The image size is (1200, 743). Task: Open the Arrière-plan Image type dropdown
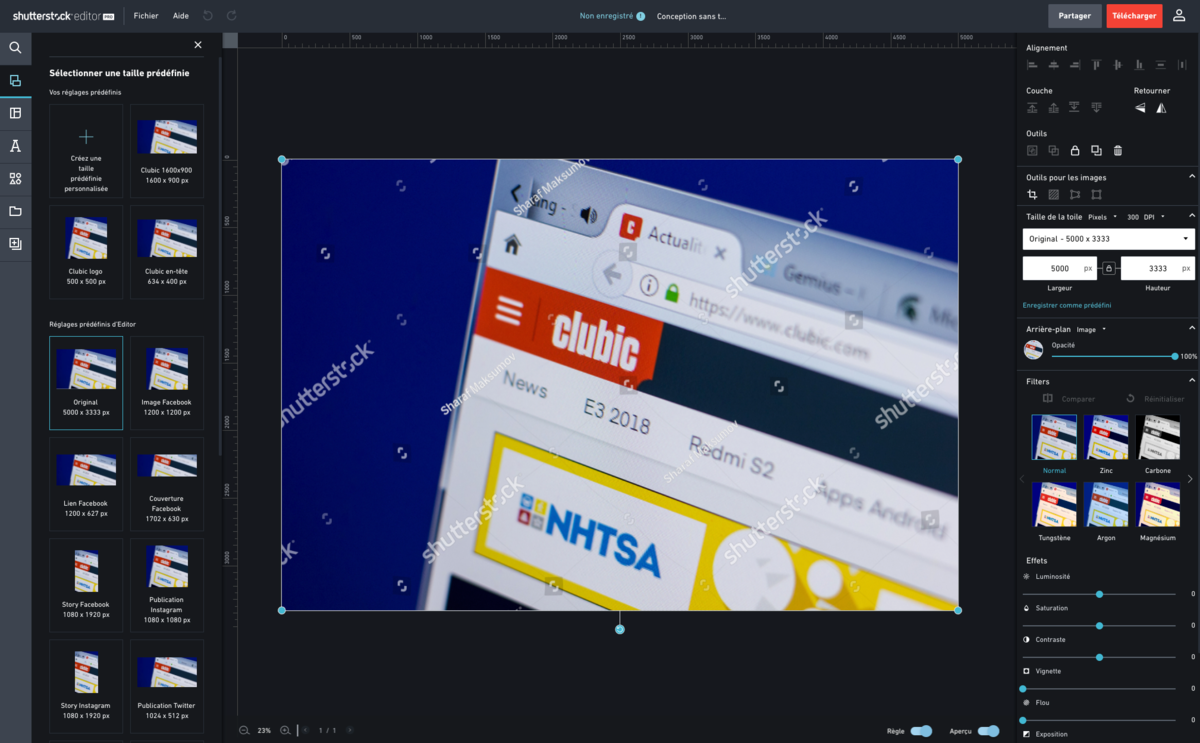1091,329
